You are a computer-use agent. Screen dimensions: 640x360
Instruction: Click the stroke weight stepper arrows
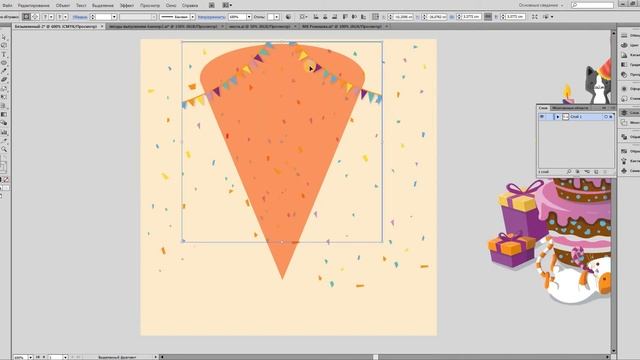(x=92, y=17)
